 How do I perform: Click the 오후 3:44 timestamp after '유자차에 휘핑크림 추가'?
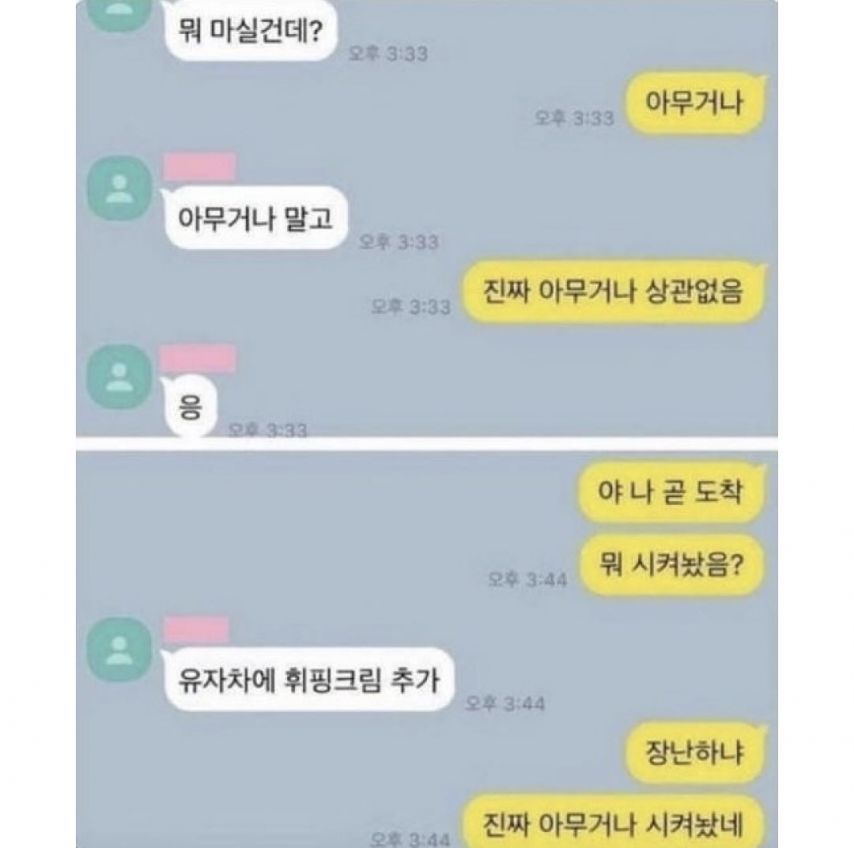pos(504,704)
